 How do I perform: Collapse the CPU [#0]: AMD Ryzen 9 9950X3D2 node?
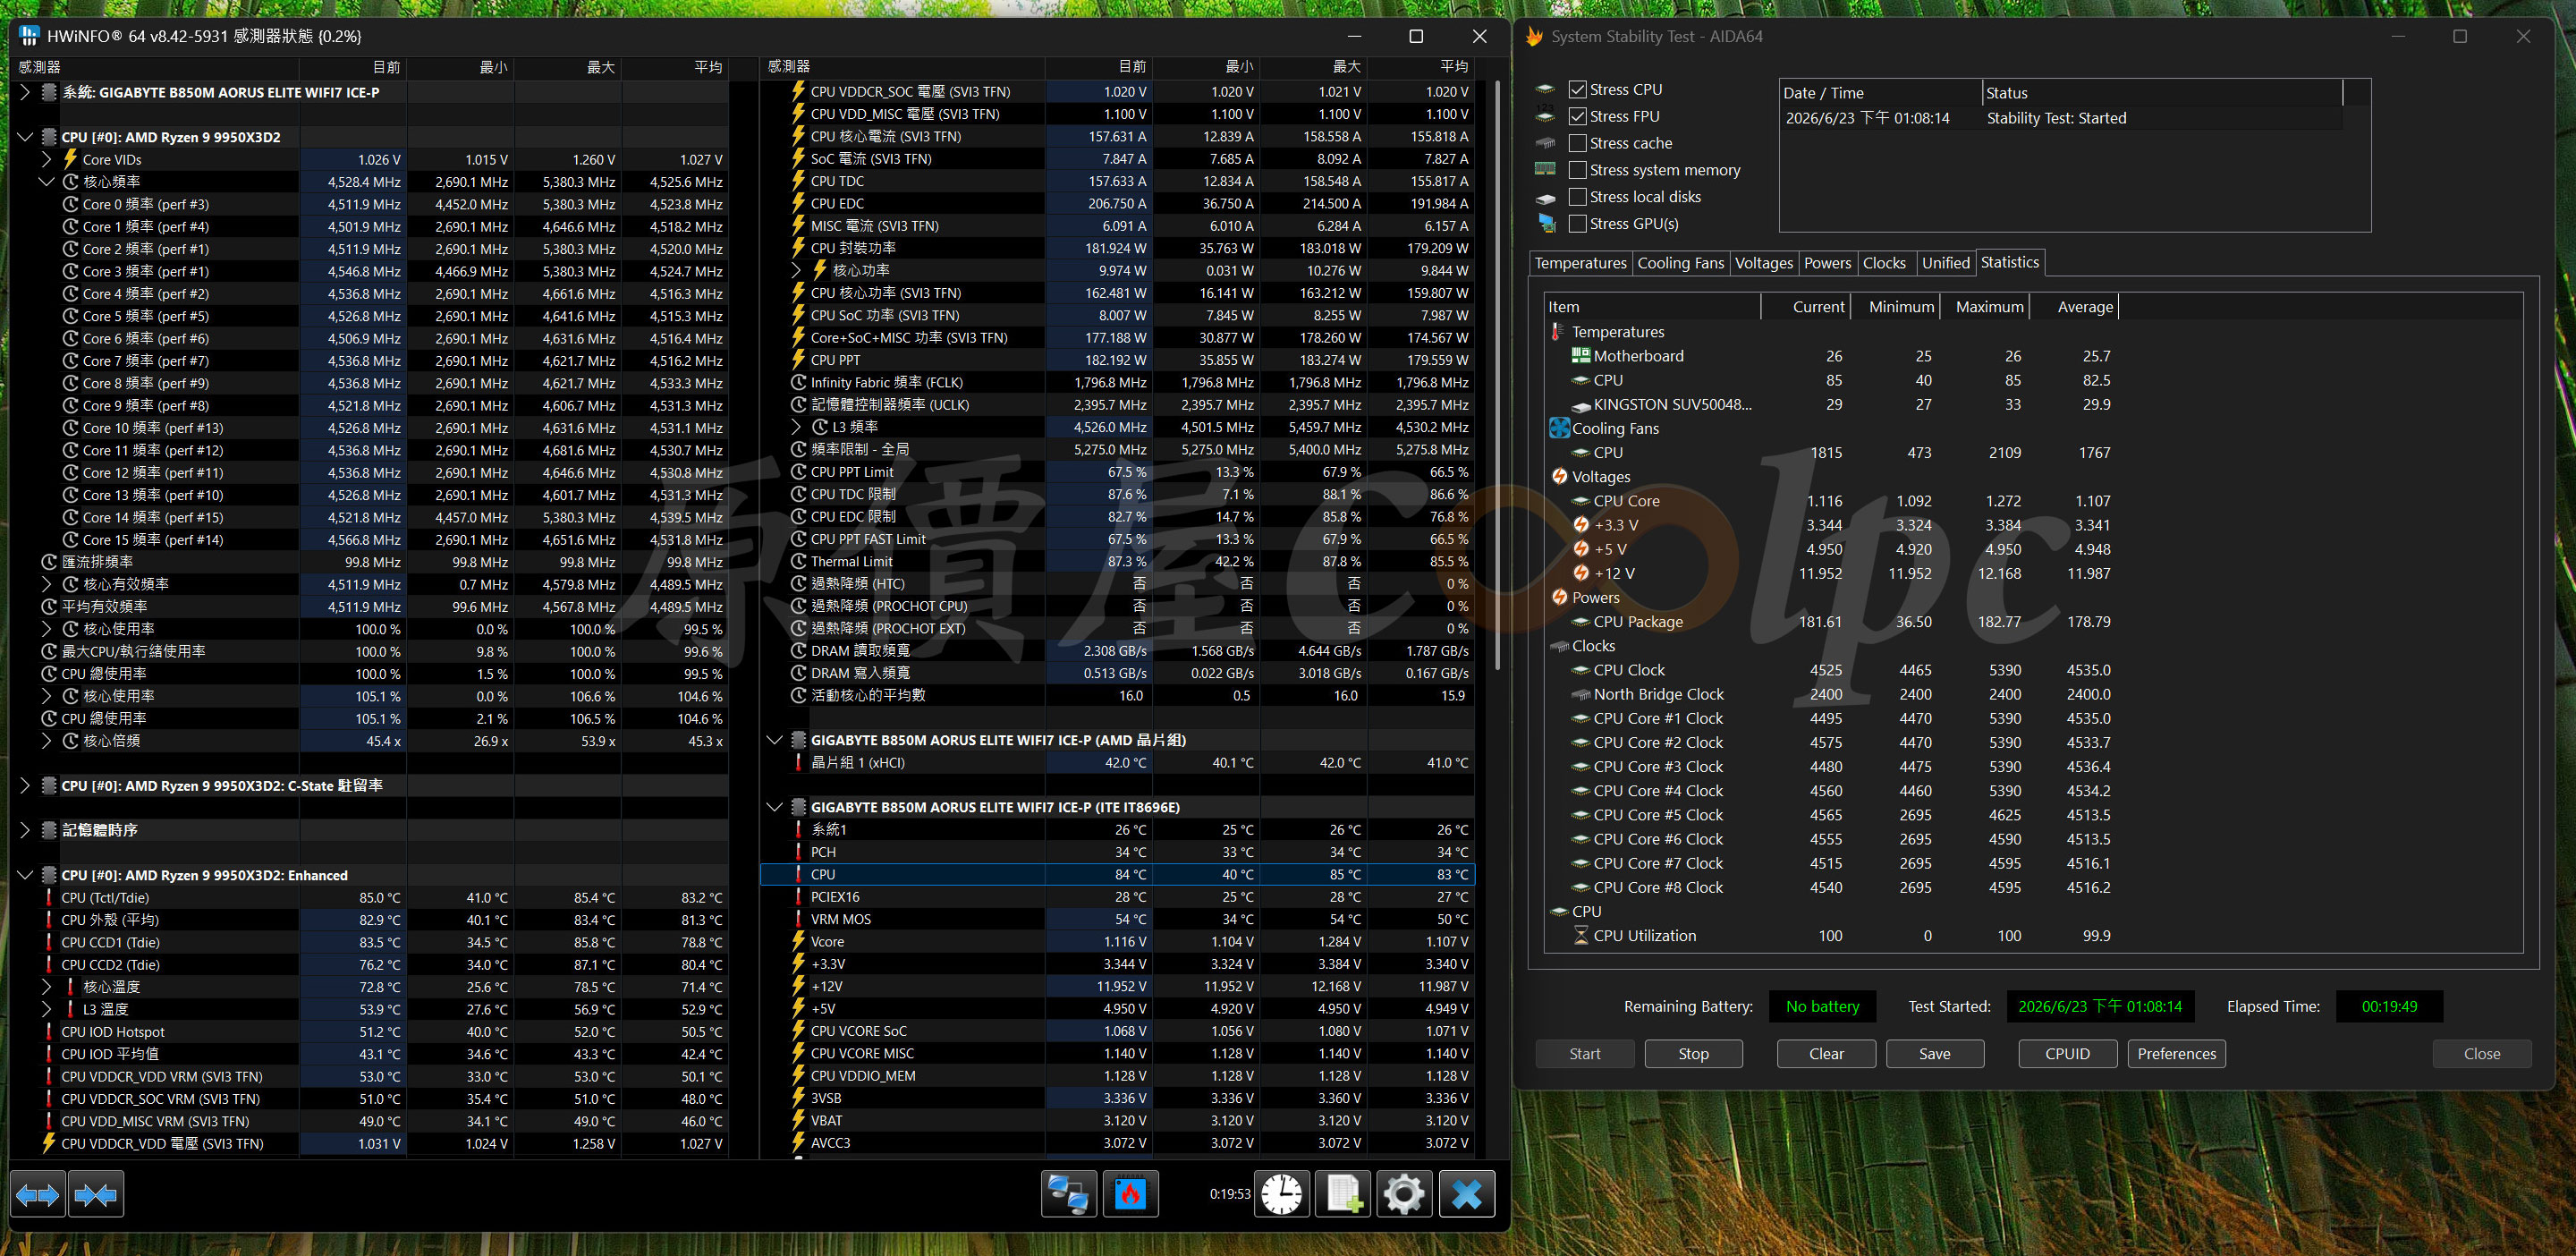click(x=26, y=137)
